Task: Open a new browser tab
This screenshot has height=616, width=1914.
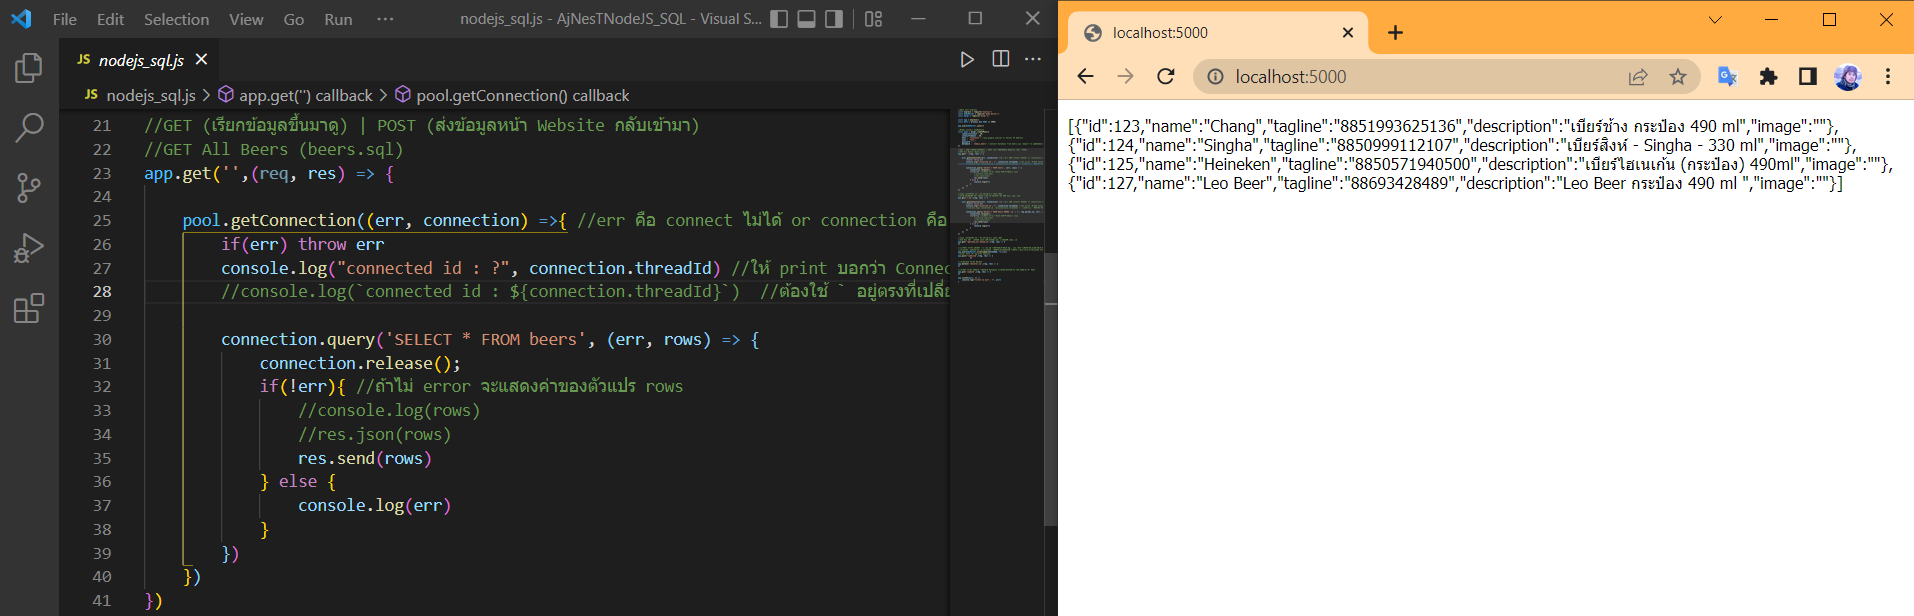Action: point(1395,33)
